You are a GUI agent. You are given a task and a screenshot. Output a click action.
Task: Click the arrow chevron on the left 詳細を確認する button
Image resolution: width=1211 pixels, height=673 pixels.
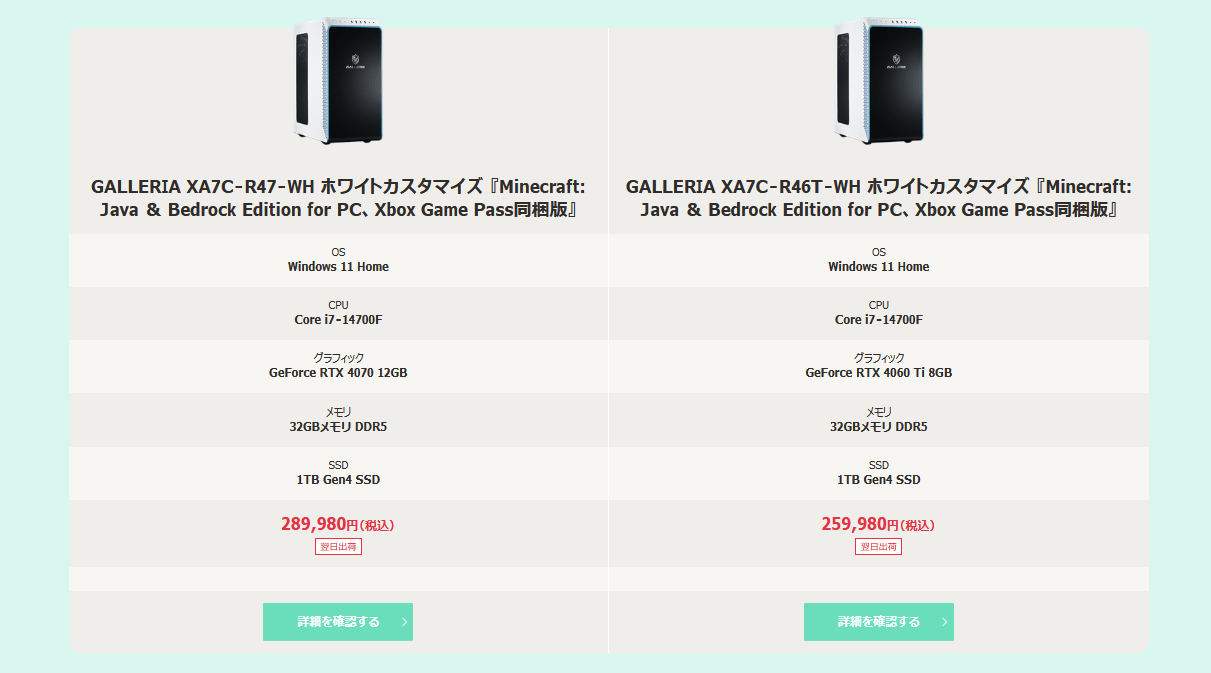click(x=404, y=622)
